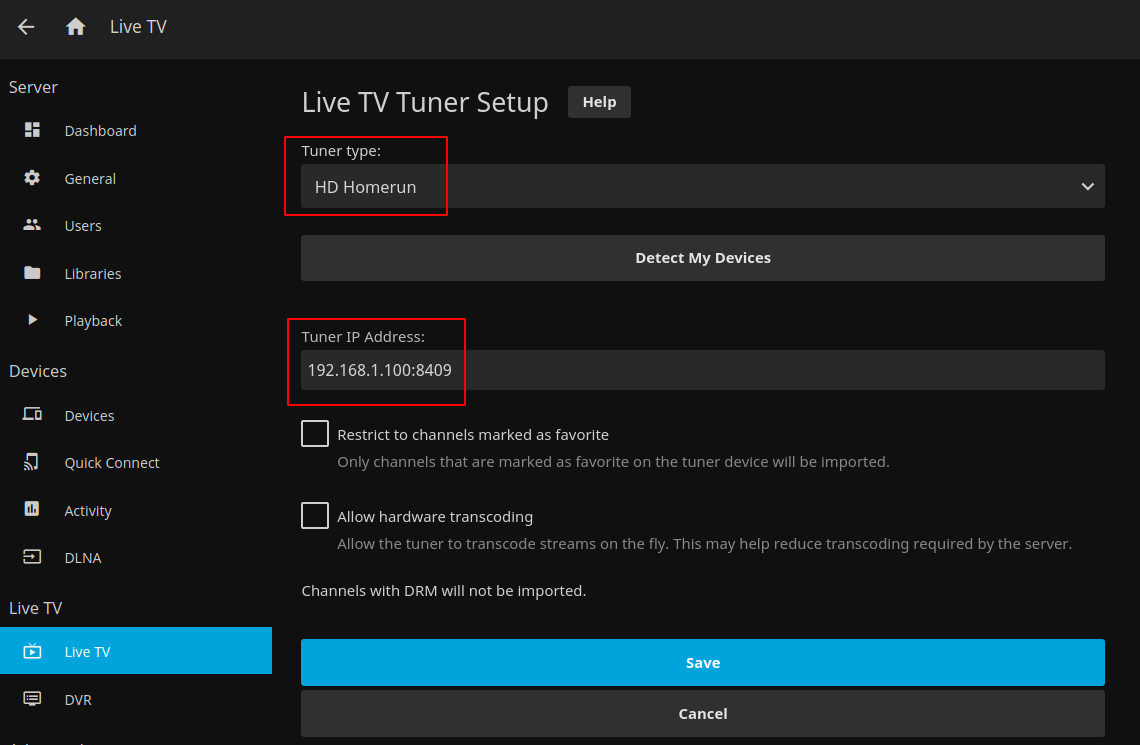Click the 'Server' section heading
This screenshot has width=1140, height=745.
point(33,87)
